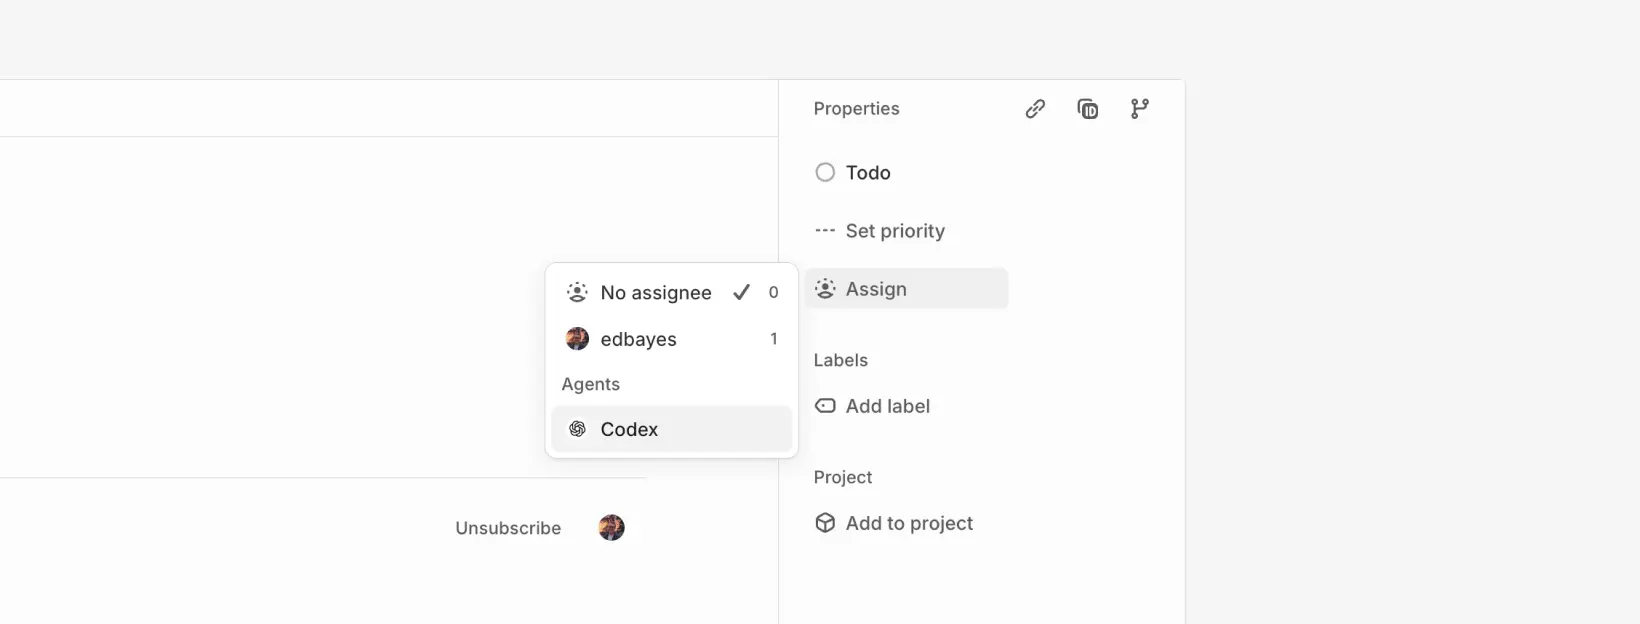Copy the issue link using the chain icon
Screen dimensions: 1640x624
click(1035, 108)
